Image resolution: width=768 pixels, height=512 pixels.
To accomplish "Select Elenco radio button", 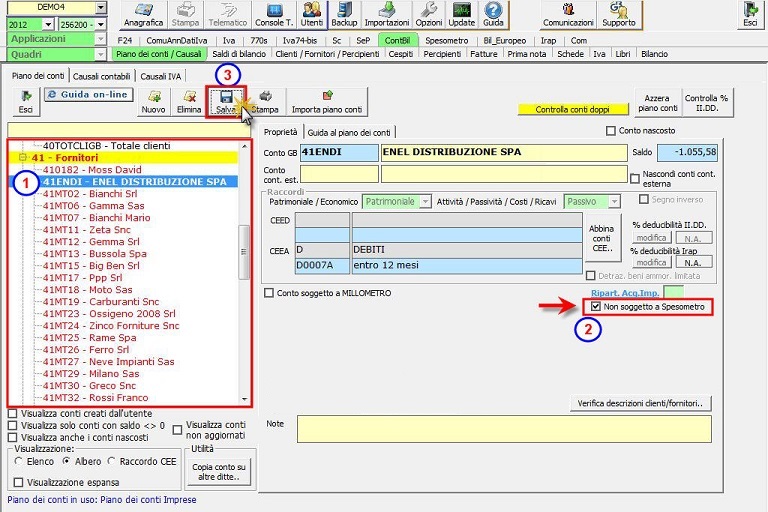I will (x=19, y=461).
